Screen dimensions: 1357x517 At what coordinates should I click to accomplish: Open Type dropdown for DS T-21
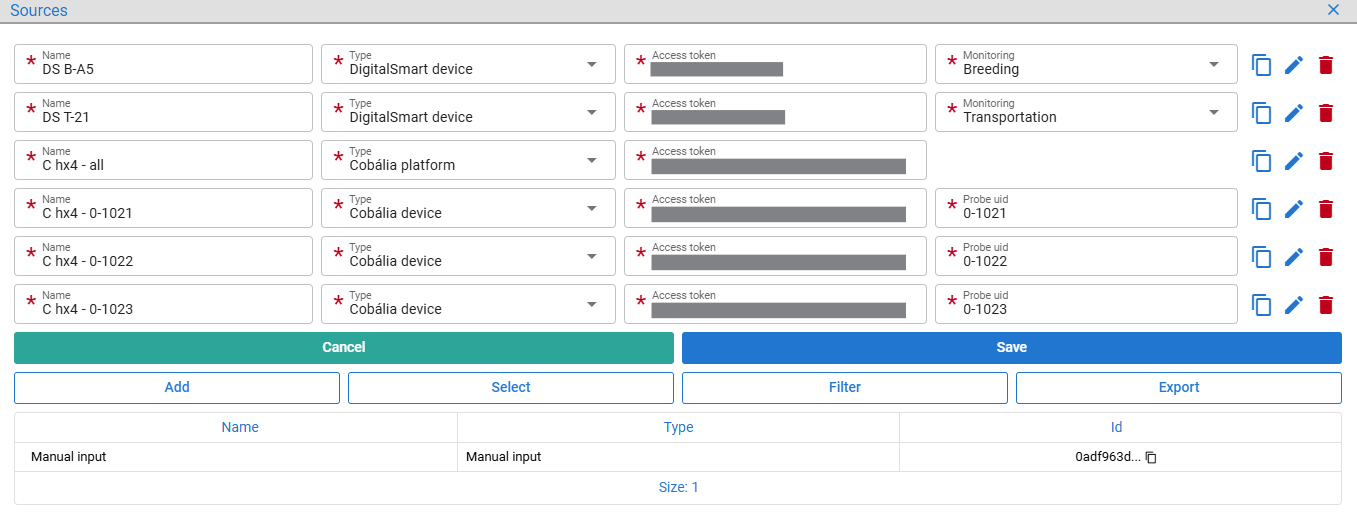pos(468,112)
